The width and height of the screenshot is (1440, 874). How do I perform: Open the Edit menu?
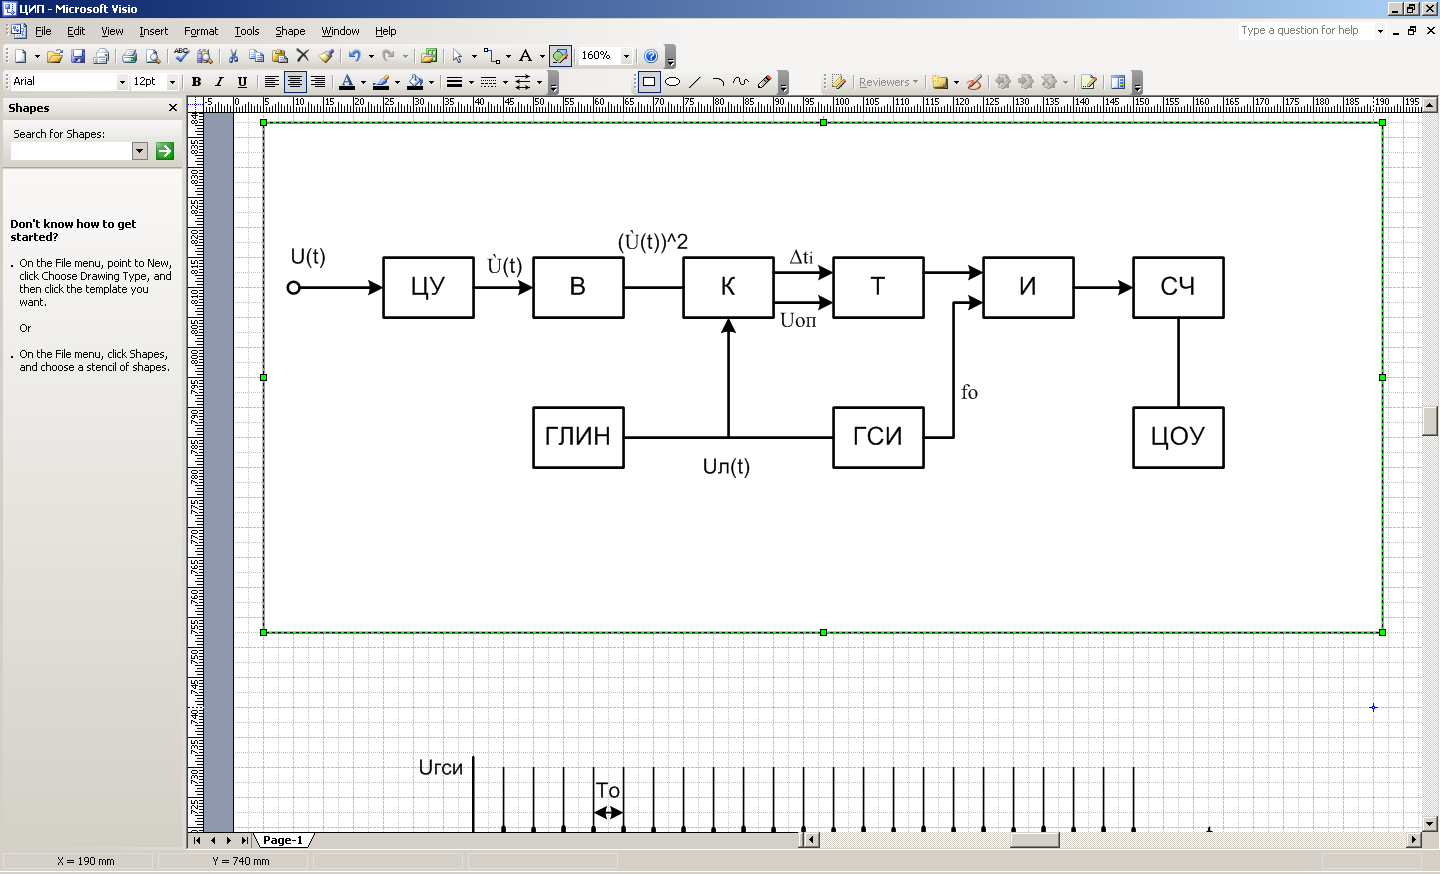(x=76, y=31)
